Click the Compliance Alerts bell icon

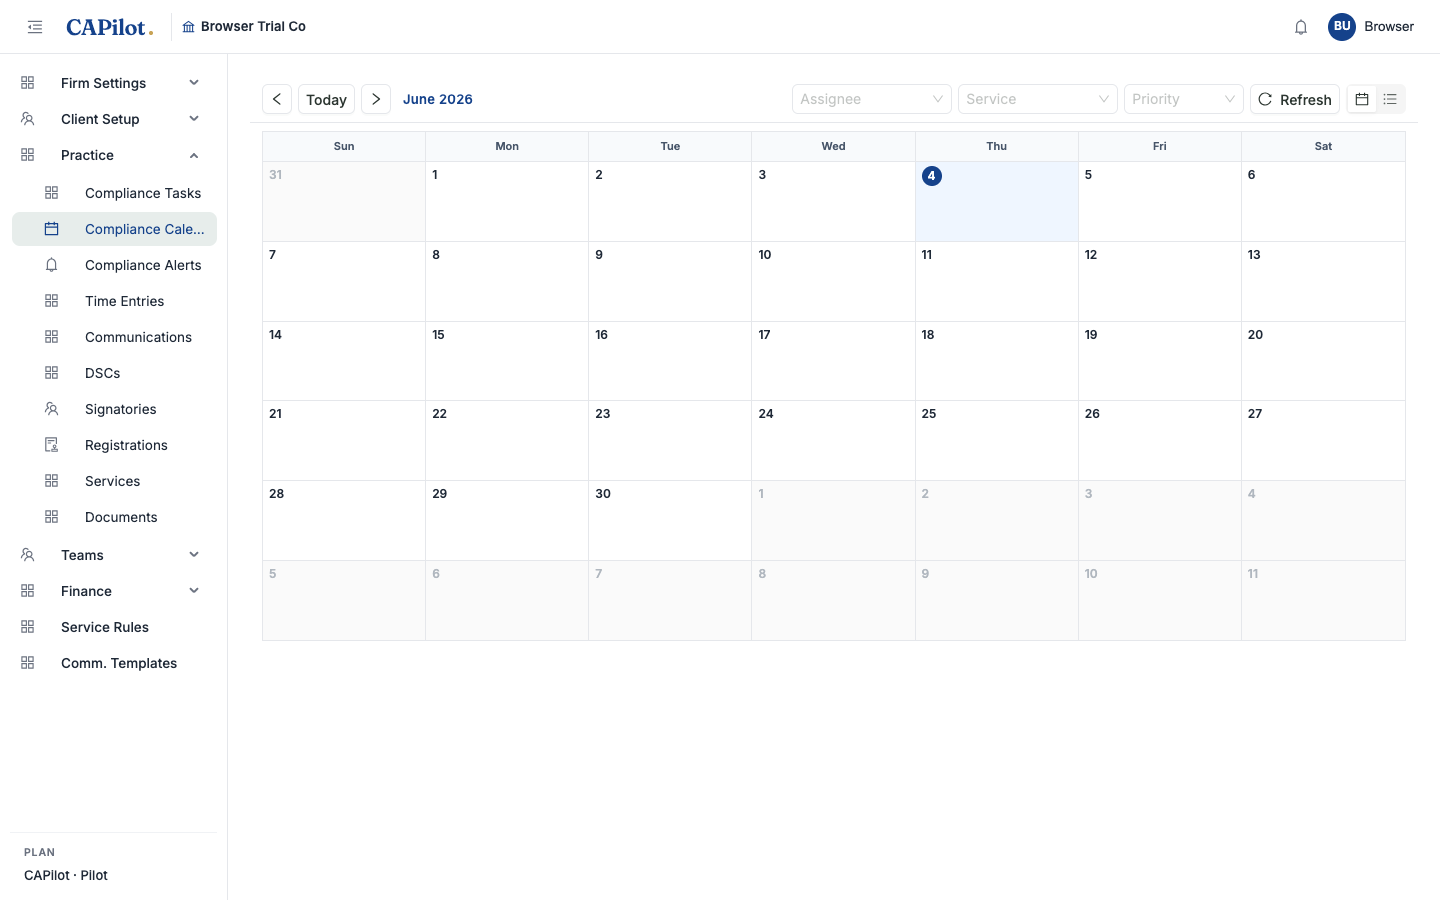coord(52,265)
